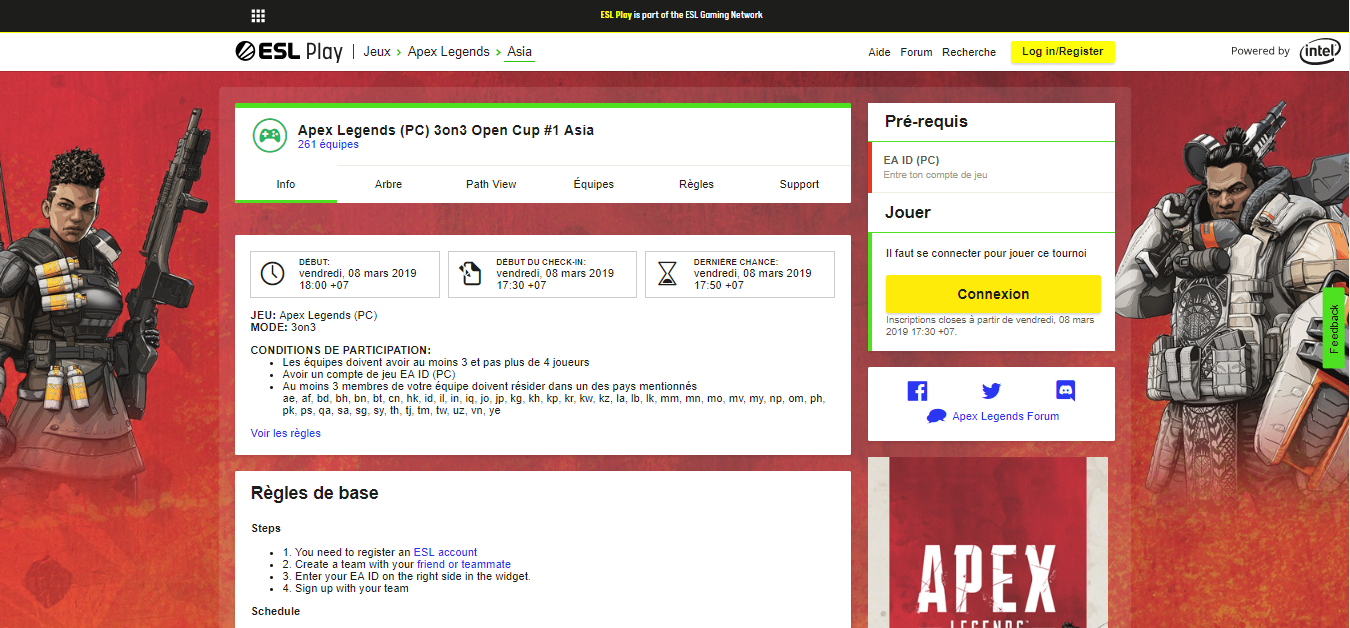
Task: Click the Apex Legends poster image
Action: [x=988, y=542]
